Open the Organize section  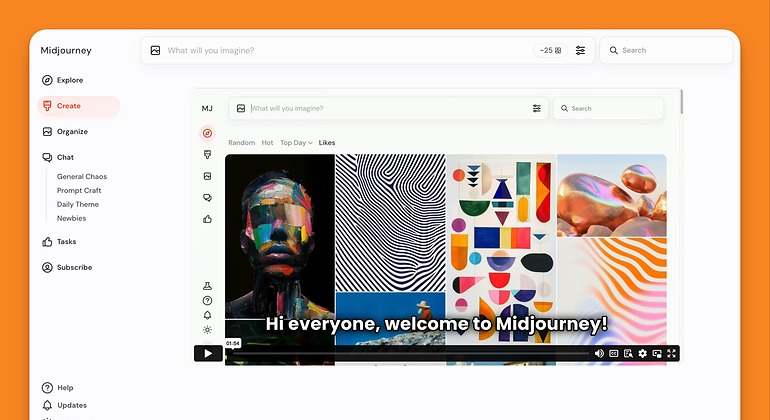pyautogui.click(x=65, y=132)
